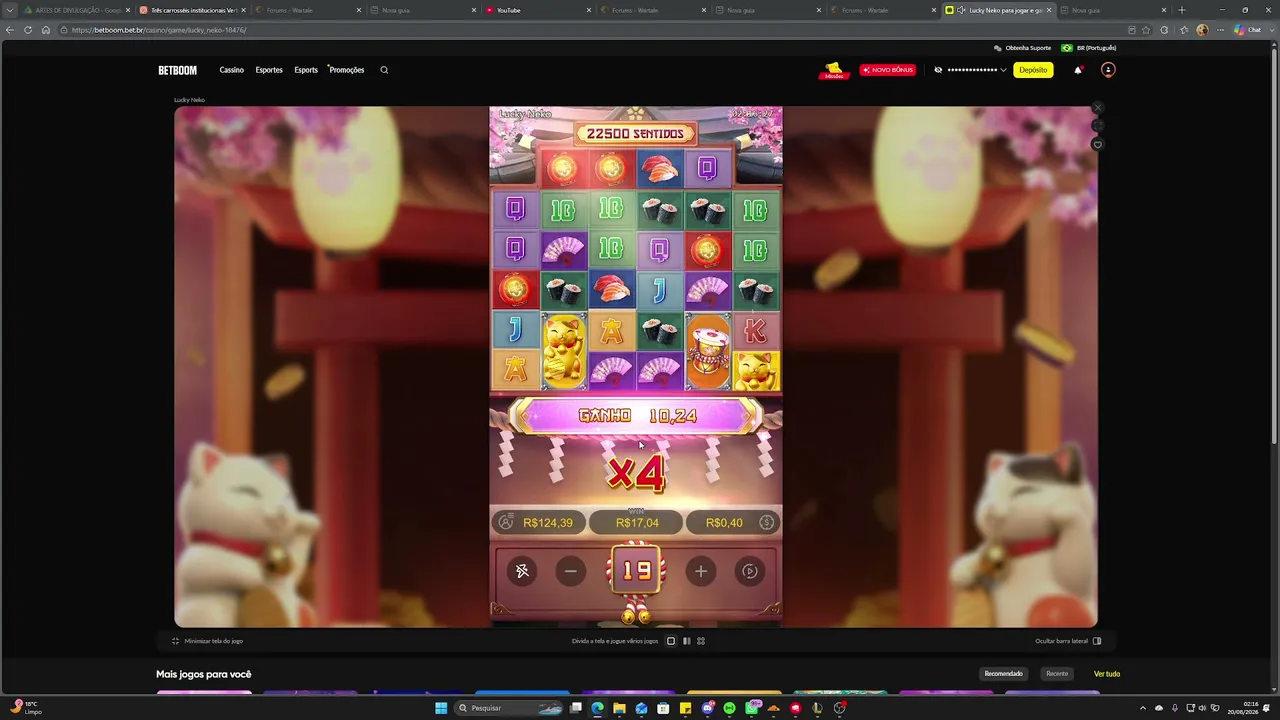Show hidden system tray icons
The height and width of the screenshot is (720, 1280).
click(x=1143, y=708)
